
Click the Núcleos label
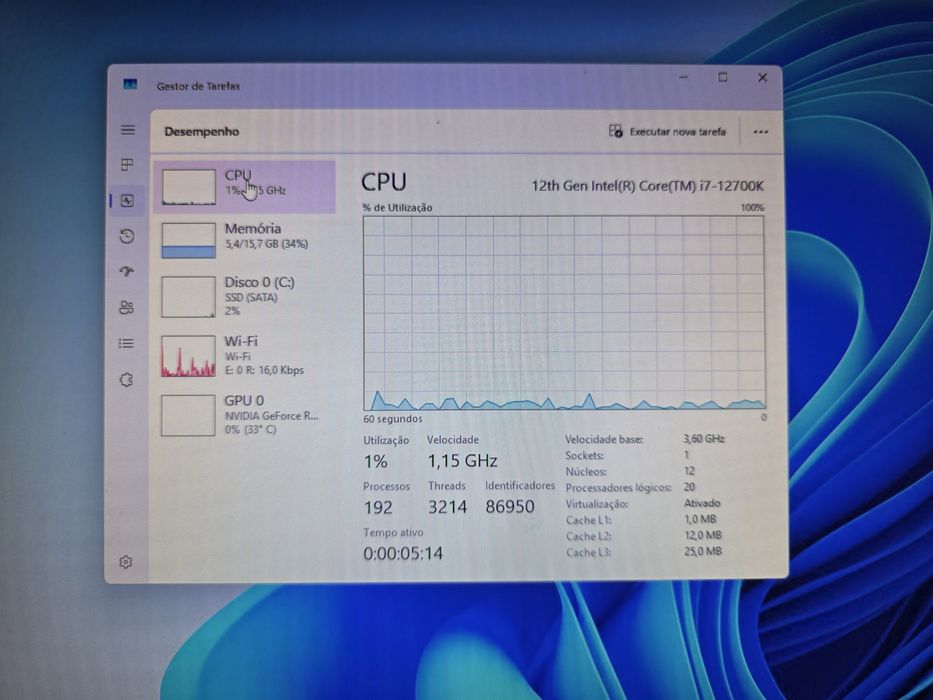pyautogui.click(x=586, y=471)
